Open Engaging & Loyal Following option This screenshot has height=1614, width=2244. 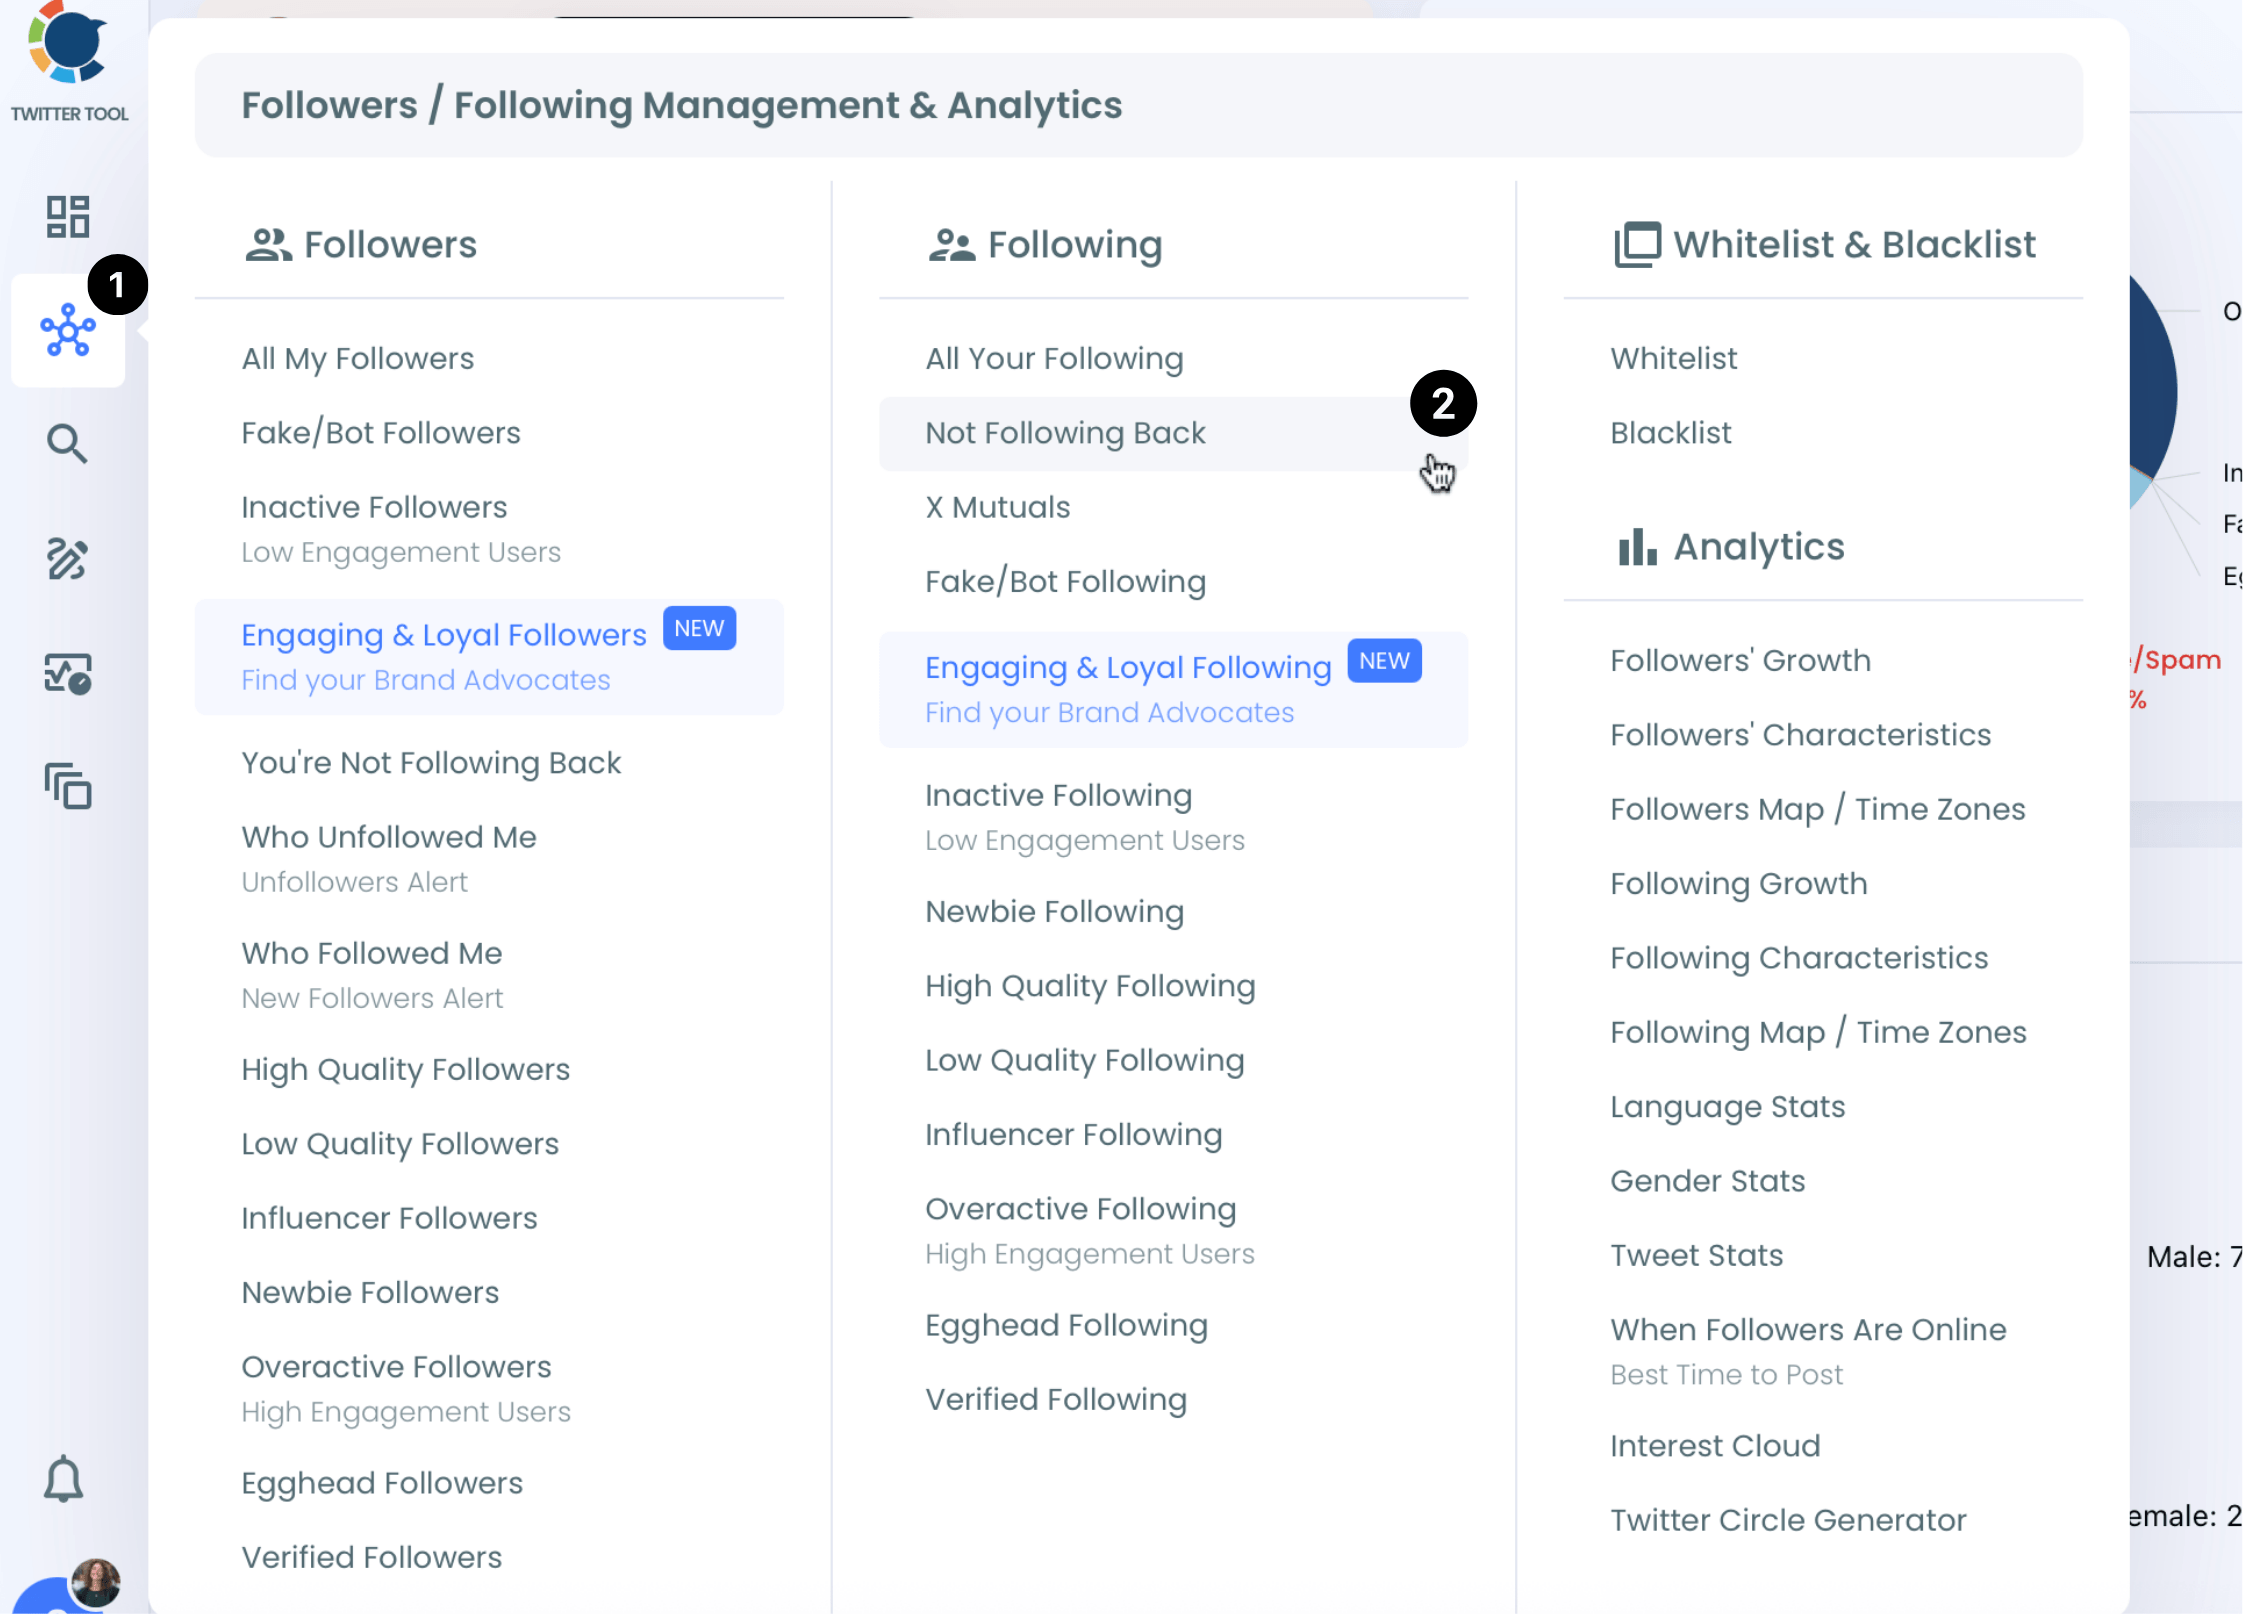1127,668
